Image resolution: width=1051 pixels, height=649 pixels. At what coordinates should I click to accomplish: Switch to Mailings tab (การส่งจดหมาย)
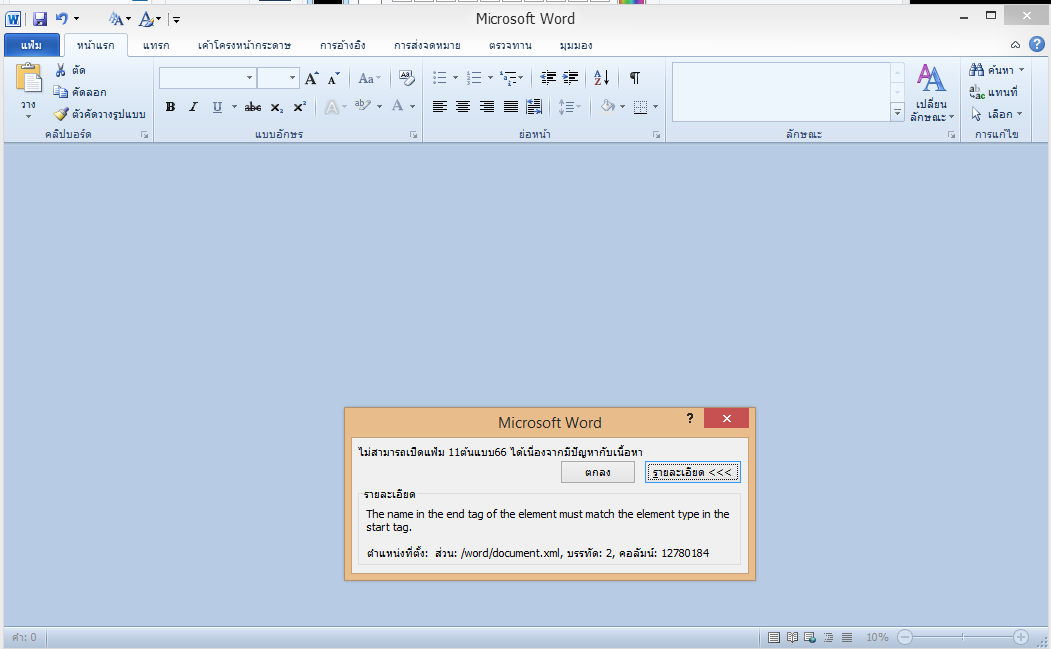[x=427, y=46]
